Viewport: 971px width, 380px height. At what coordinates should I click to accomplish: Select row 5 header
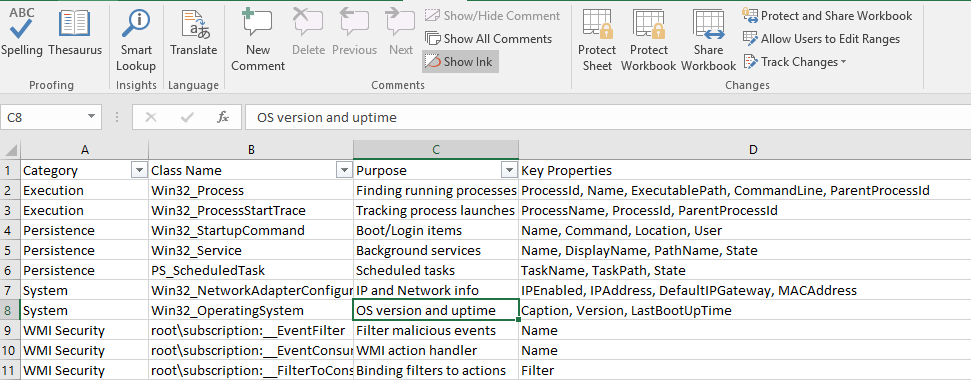[x=11, y=251]
